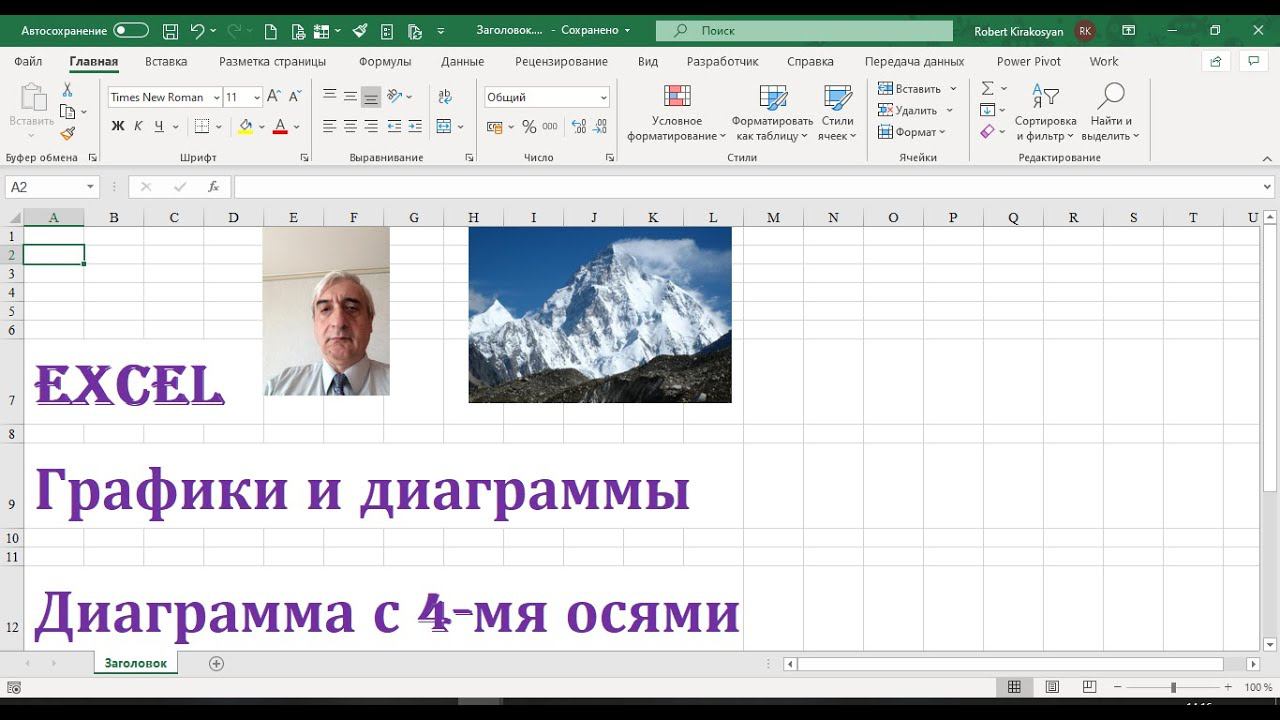Center text horizontally
Screen dimensions: 1280x720
coord(350,126)
